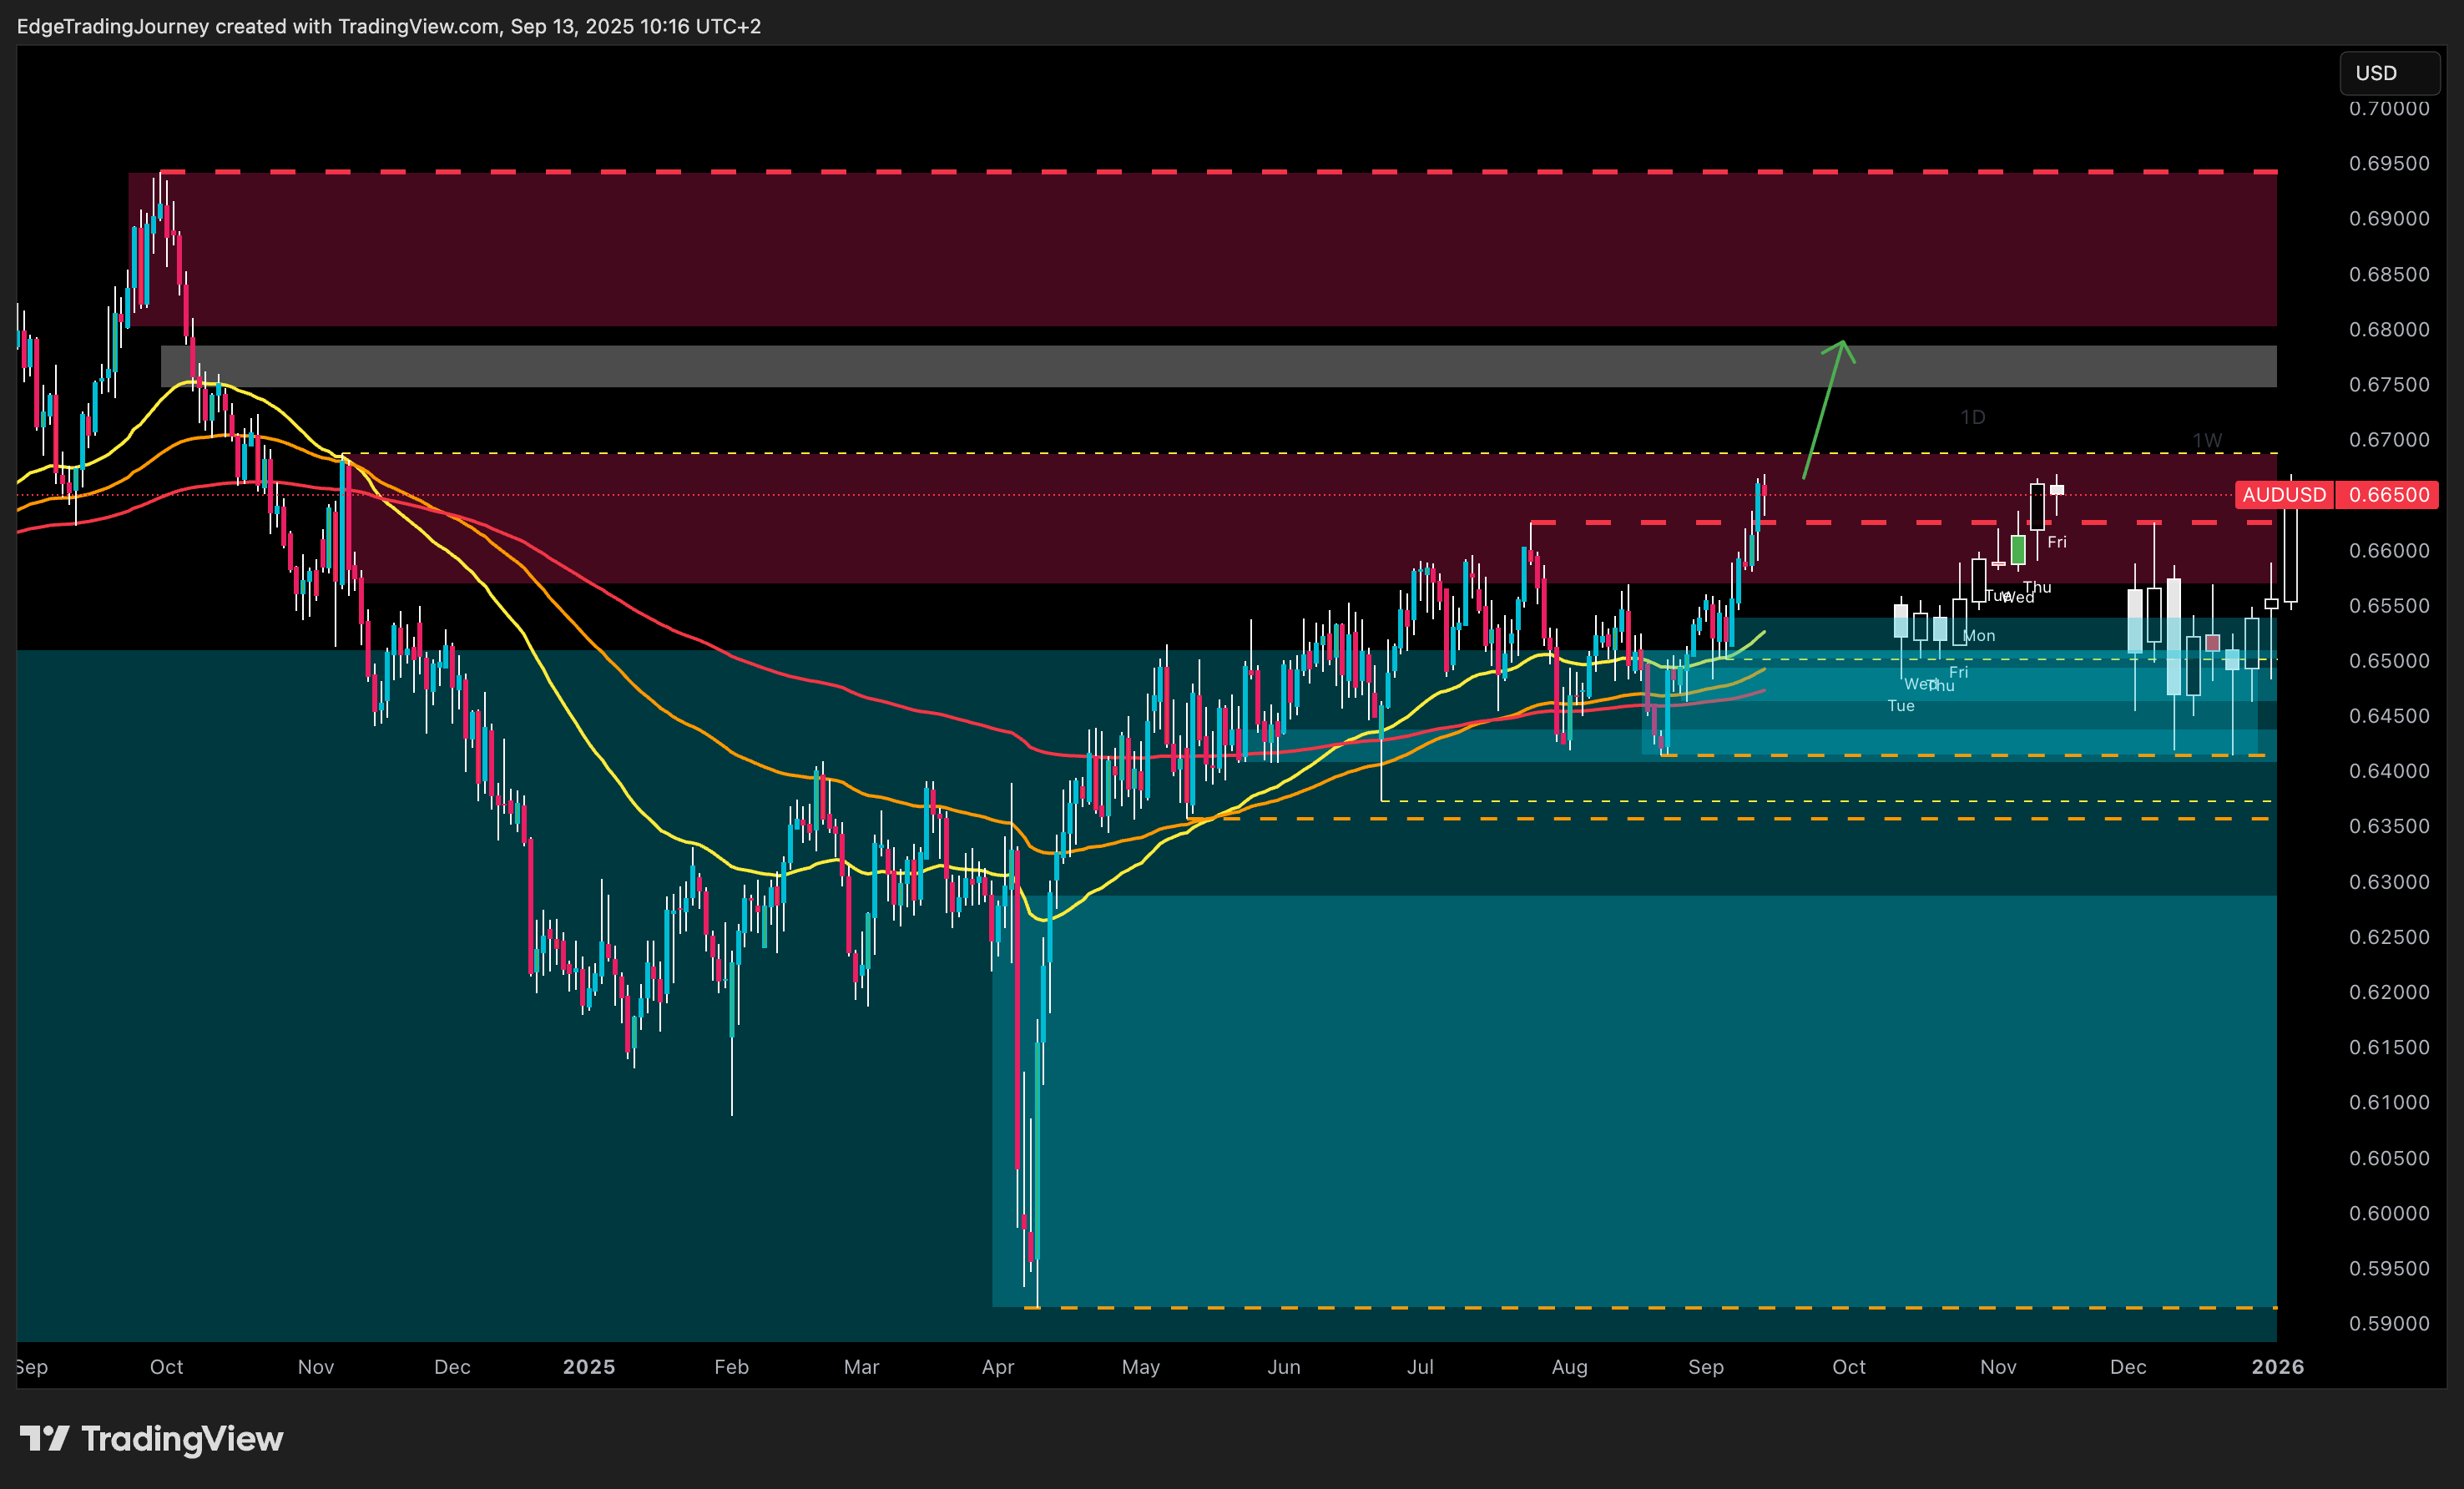The image size is (2464, 1489).
Task: Click the 0.69000 price axis label
Action: (x=2389, y=218)
